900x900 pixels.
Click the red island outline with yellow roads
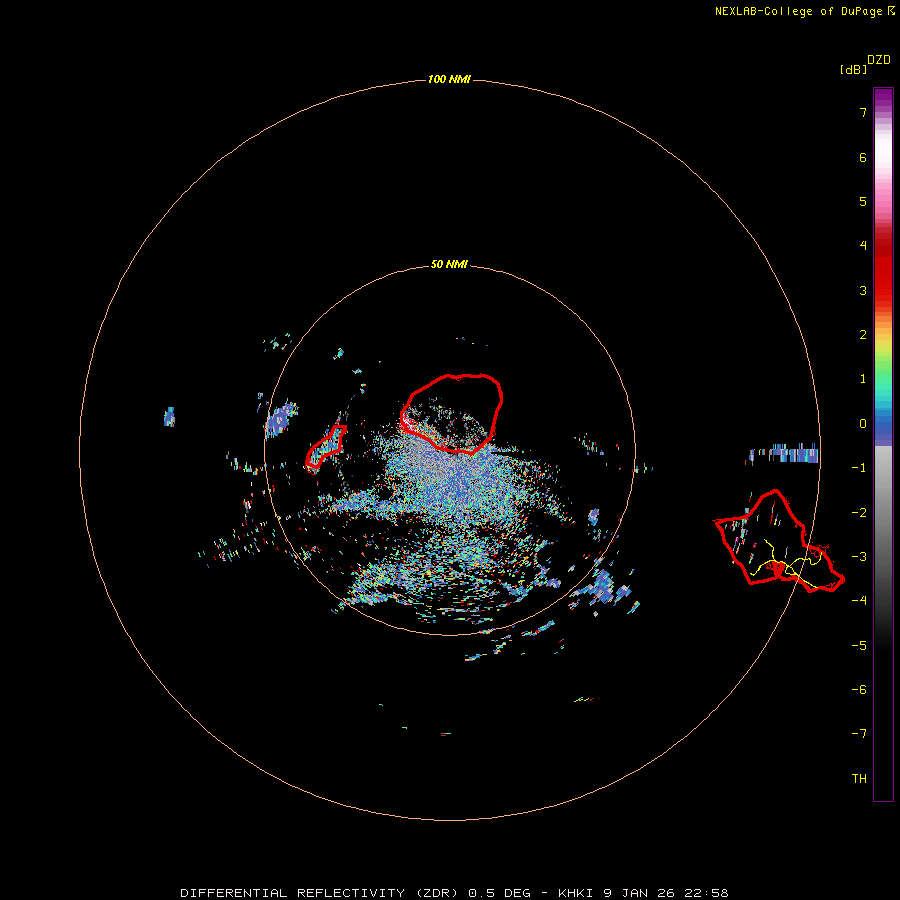tap(779, 541)
